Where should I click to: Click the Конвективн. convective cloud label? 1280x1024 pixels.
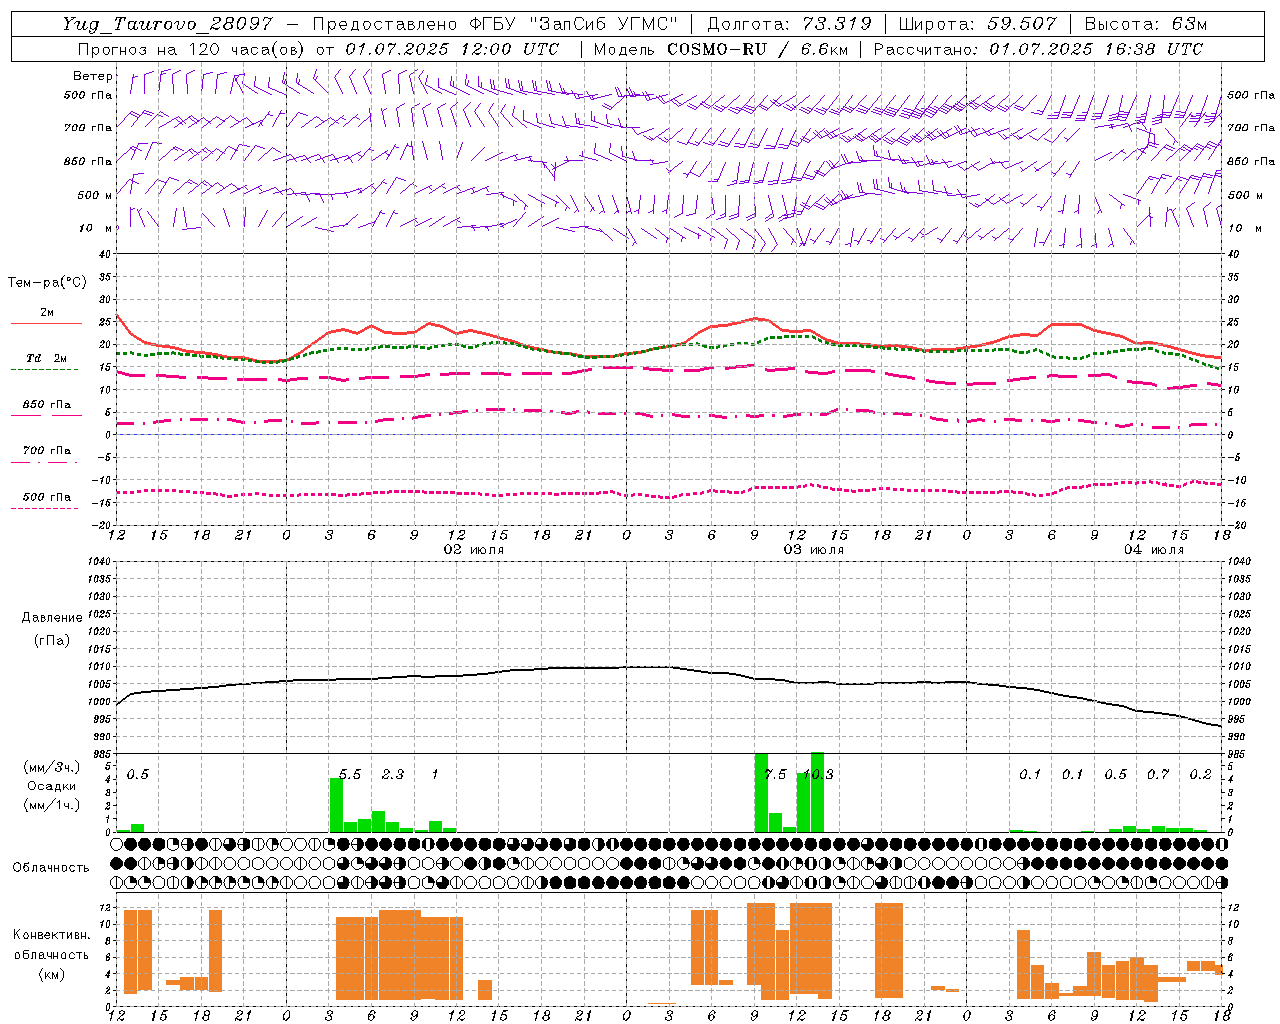[51, 935]
